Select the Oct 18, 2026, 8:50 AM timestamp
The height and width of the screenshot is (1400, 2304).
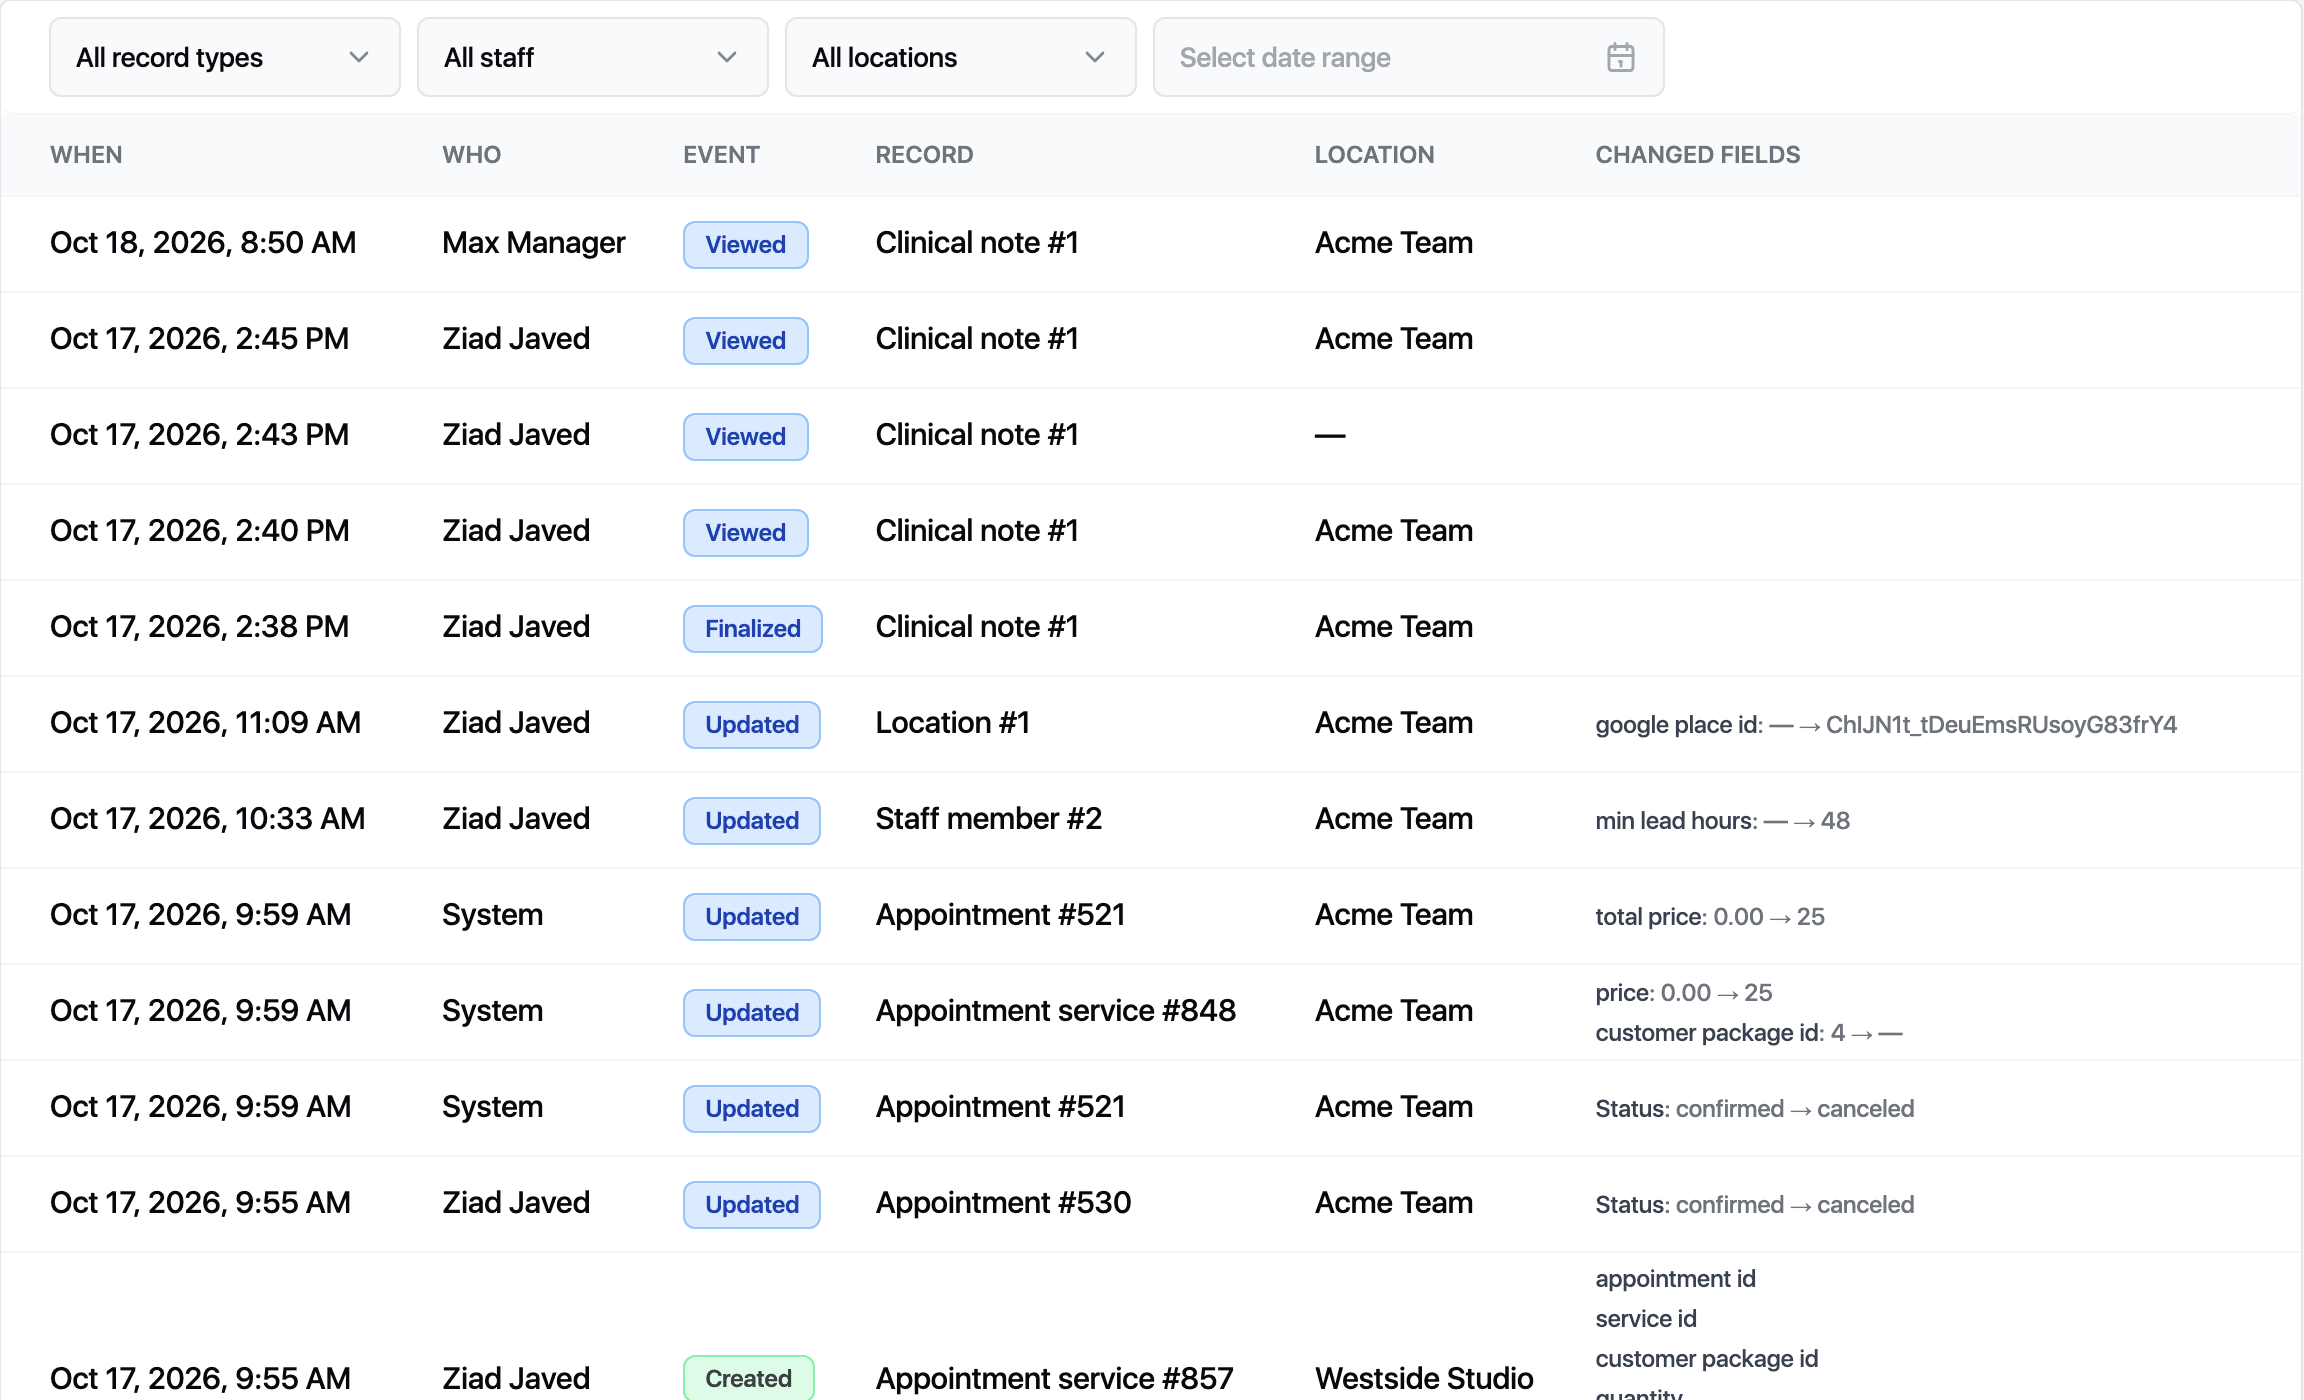[203, 243]
